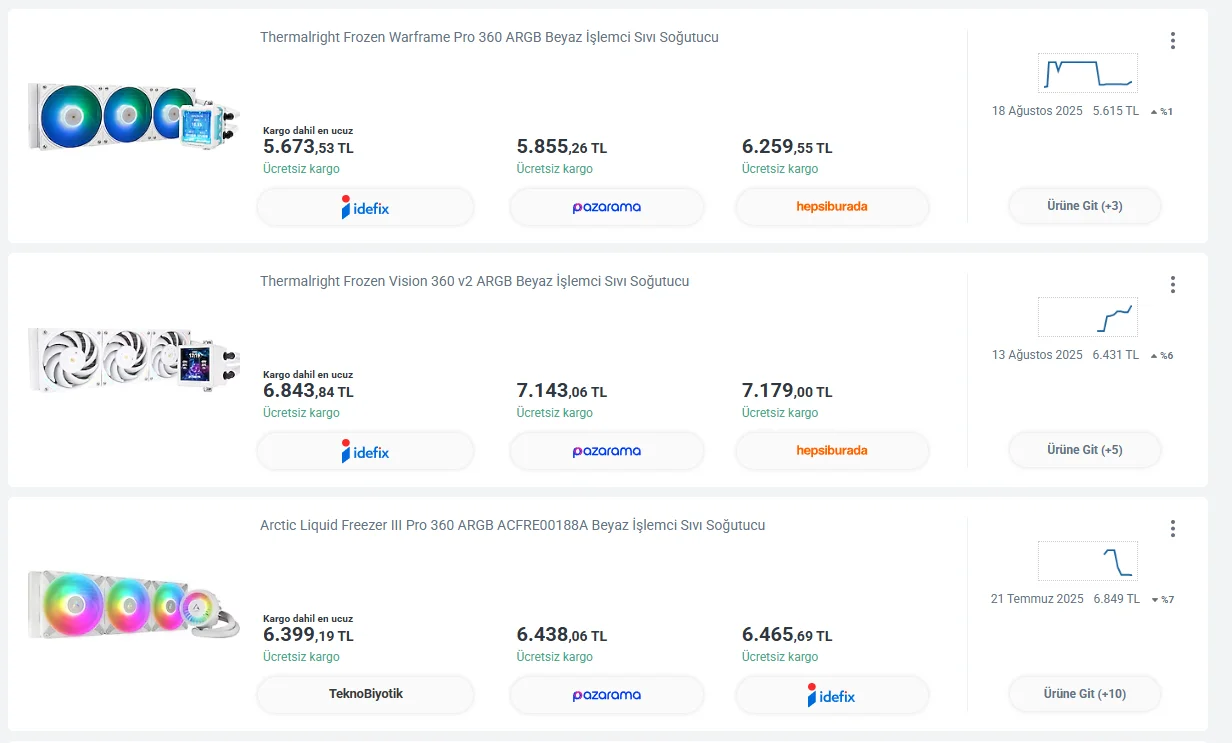Expand offers with Ürüne Git (+5) button
This screenshot has width=1232, height=743.
pos(1085,450)
